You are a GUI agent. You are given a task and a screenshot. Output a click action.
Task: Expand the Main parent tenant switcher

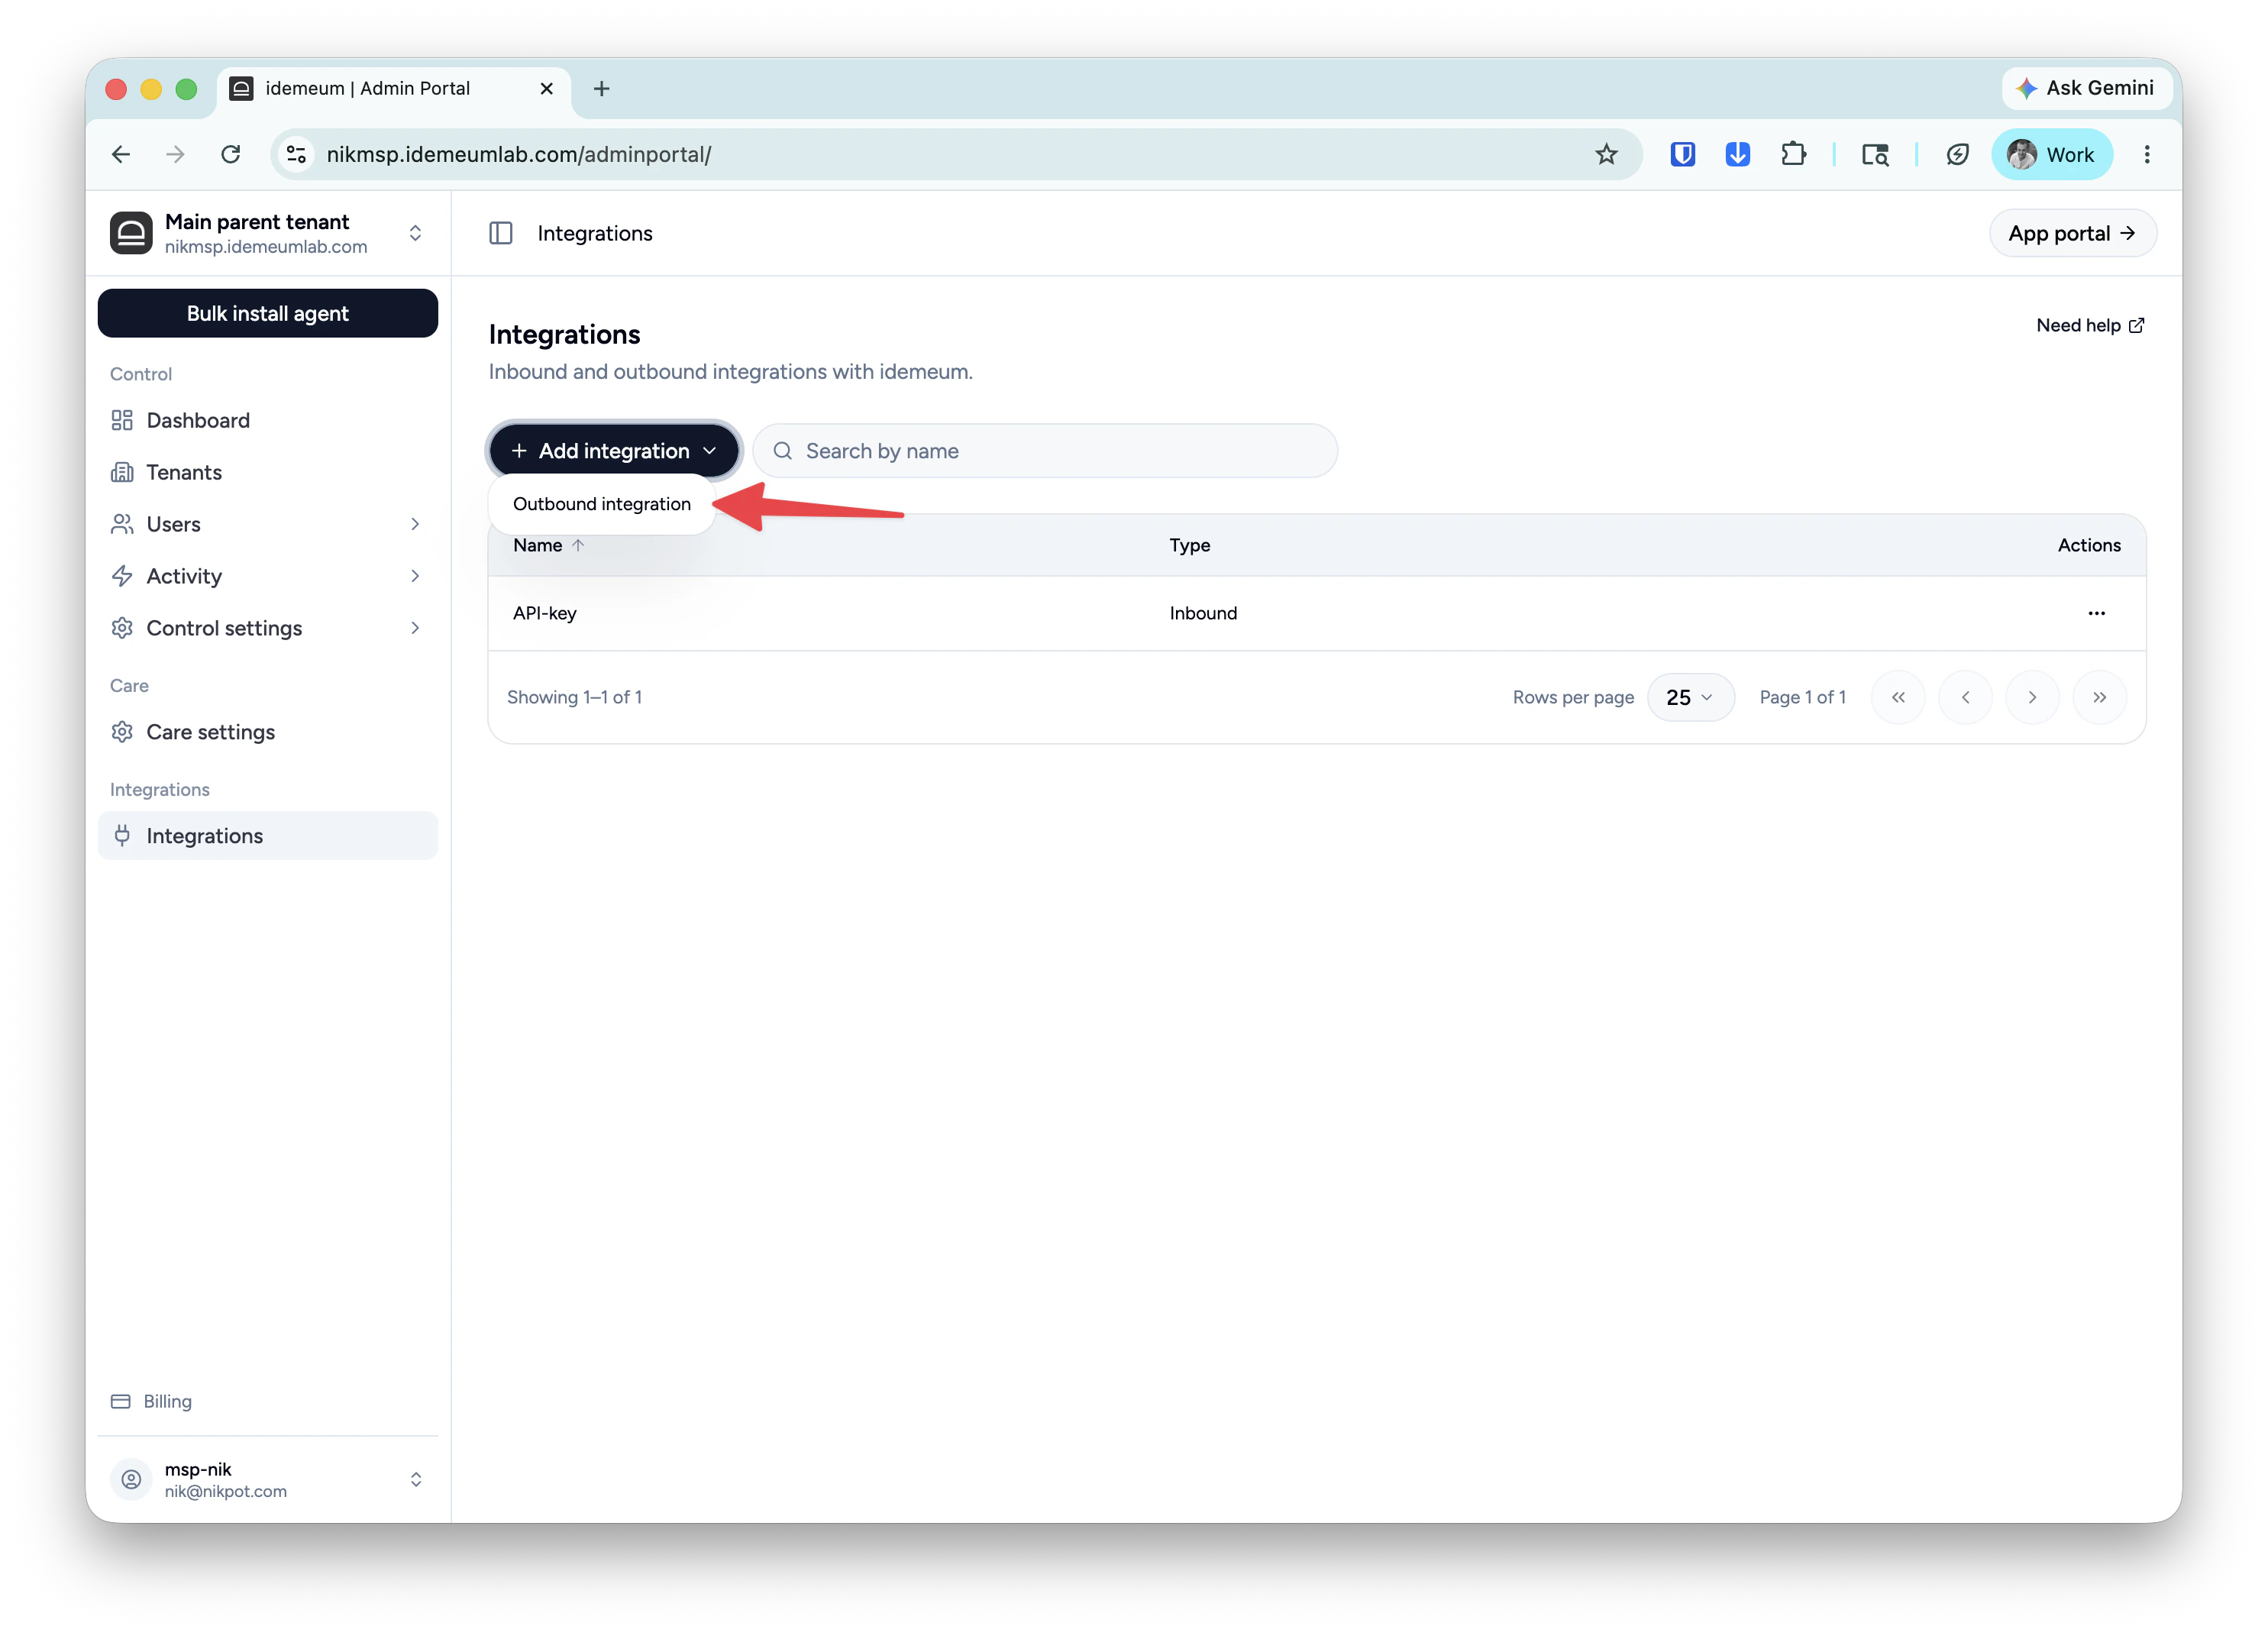[415, 233]
